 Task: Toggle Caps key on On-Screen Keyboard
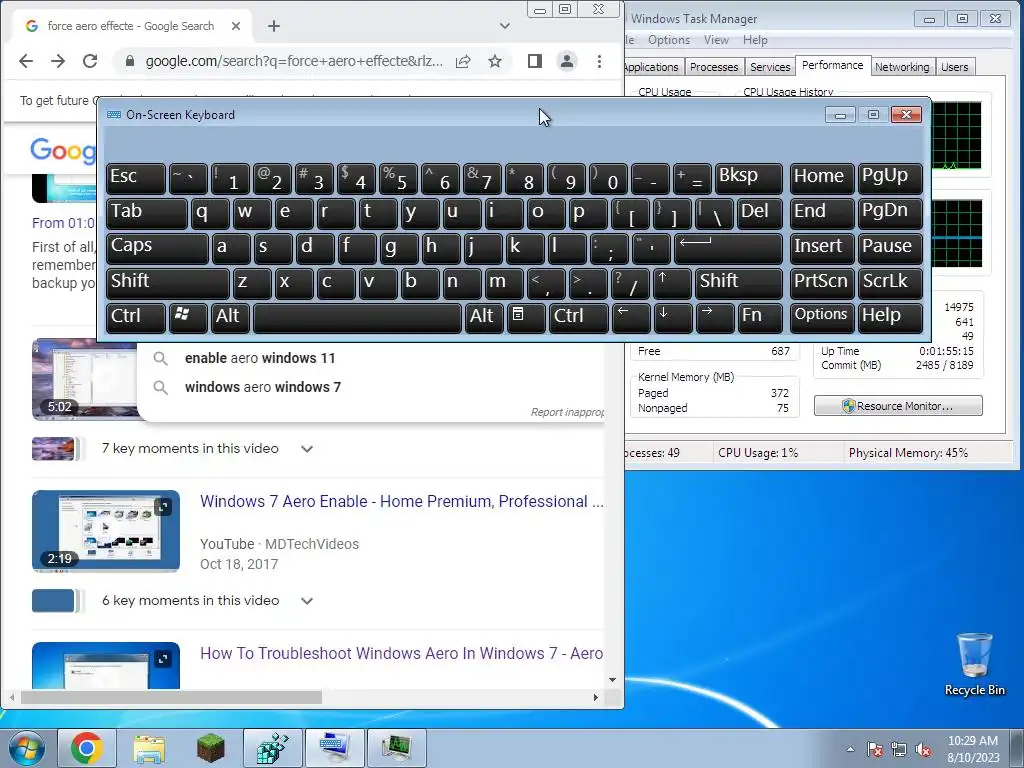pyautogui.click(x=157, y=248)
